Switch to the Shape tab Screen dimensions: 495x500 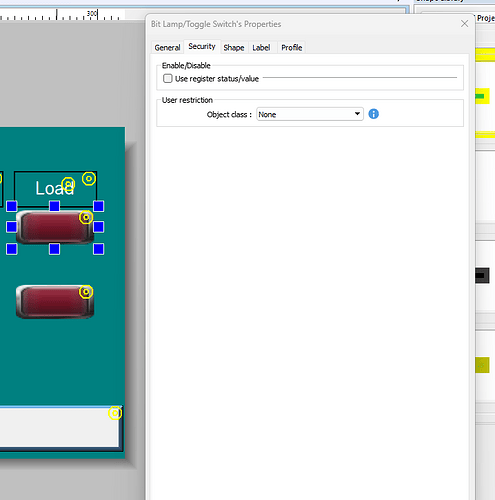click(x=234, y=48)
